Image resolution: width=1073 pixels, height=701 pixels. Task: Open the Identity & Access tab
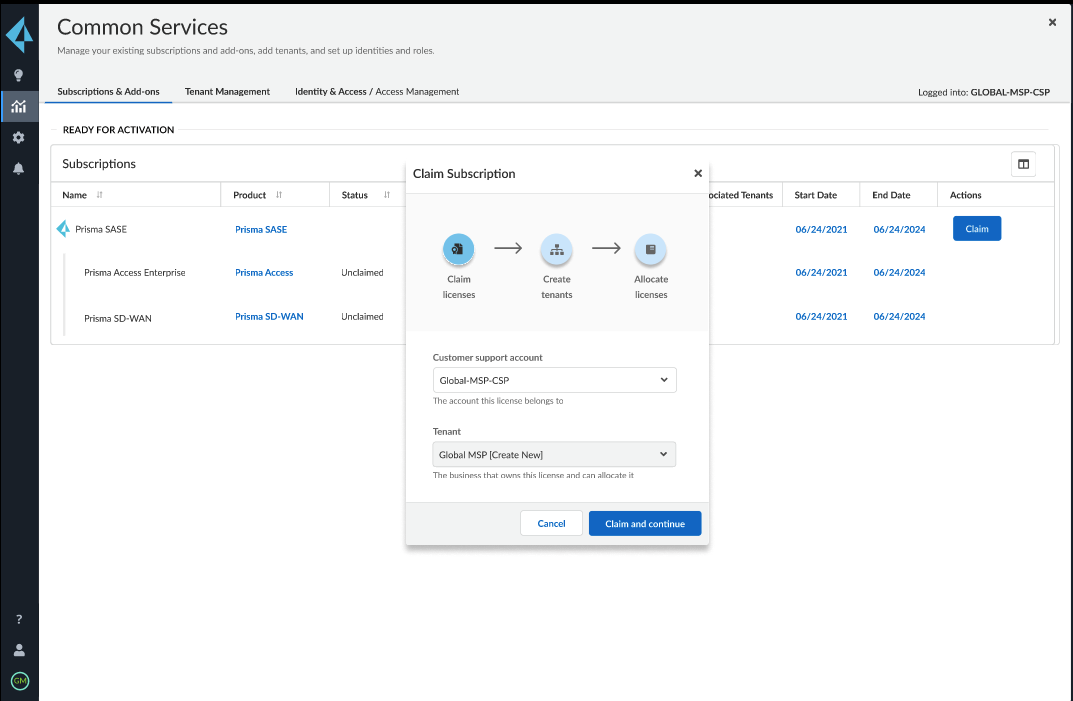tap(377, 92)
